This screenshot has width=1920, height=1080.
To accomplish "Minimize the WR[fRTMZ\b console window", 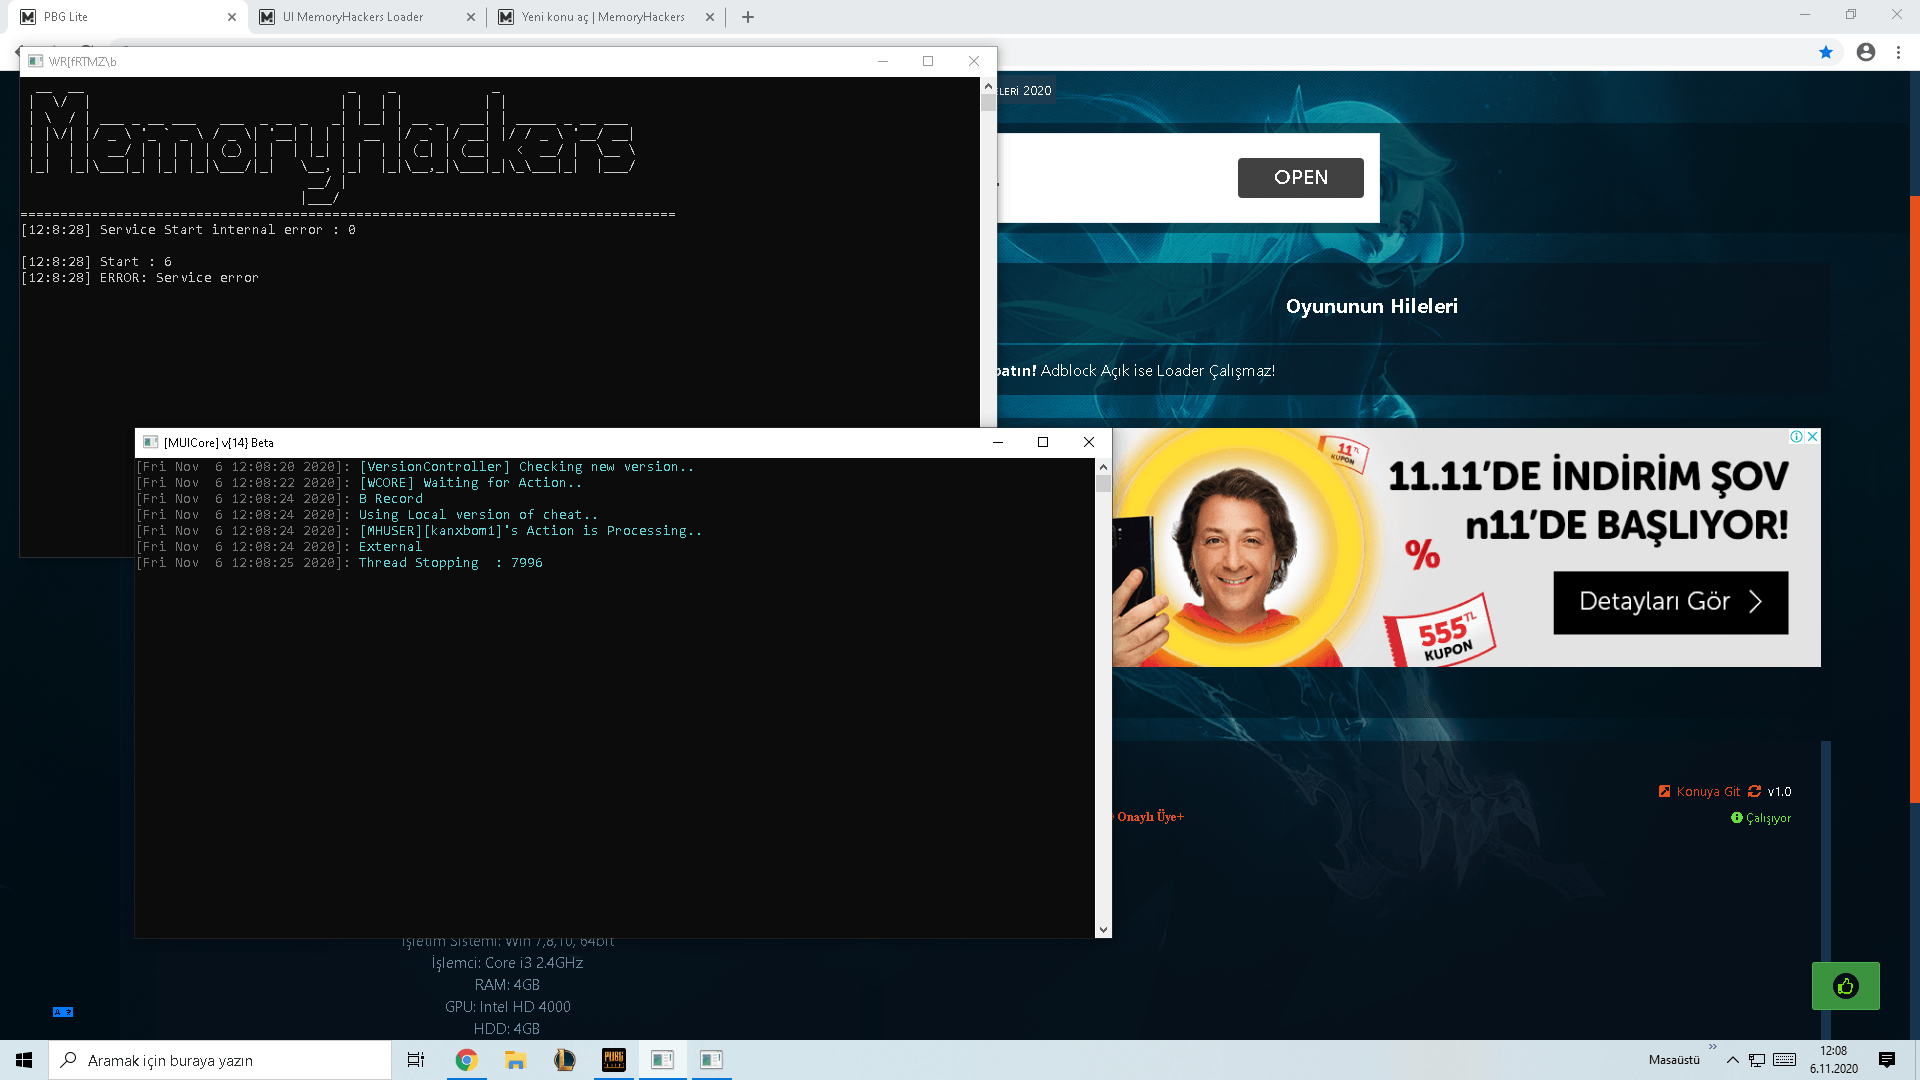I will [883, 61].
